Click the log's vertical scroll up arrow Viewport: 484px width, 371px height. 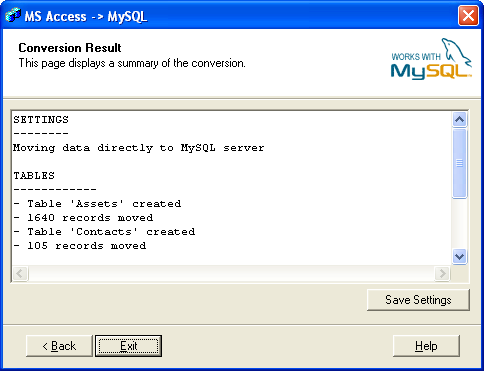pos(460,120)
